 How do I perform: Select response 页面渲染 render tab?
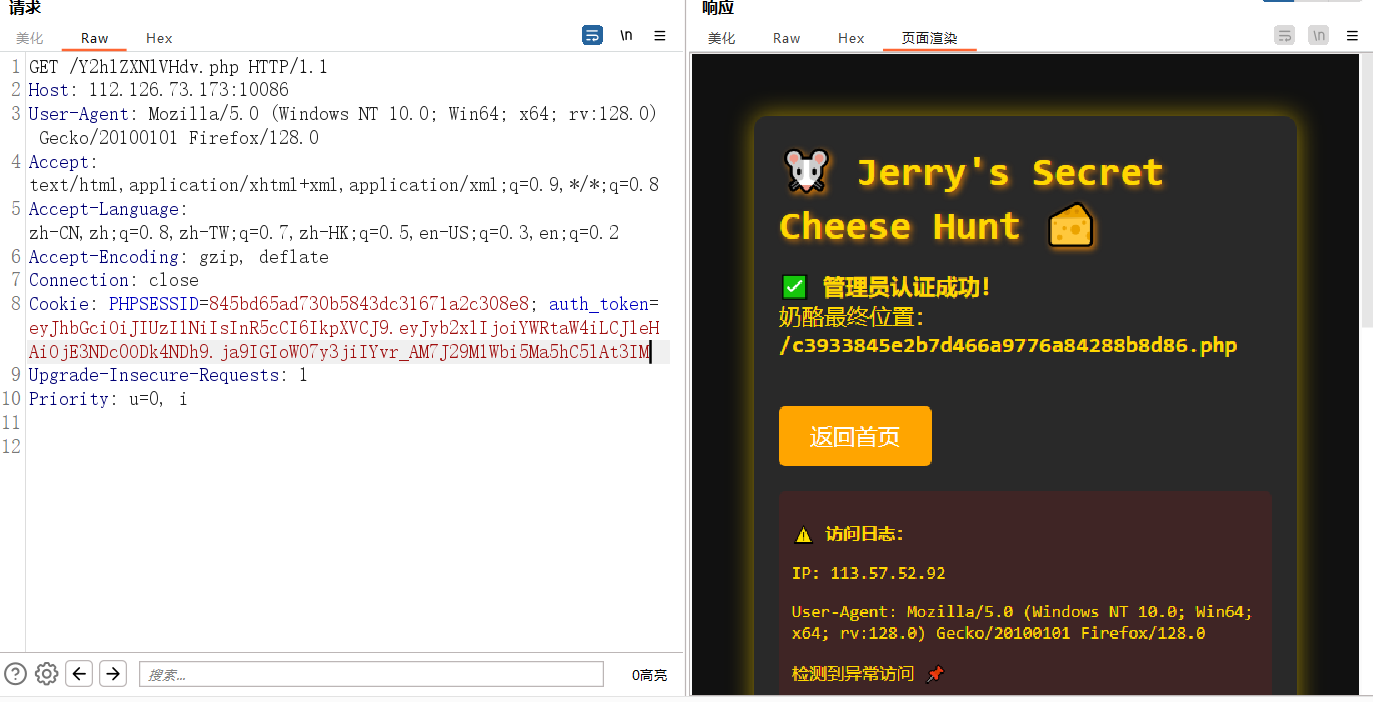[930, 38]
